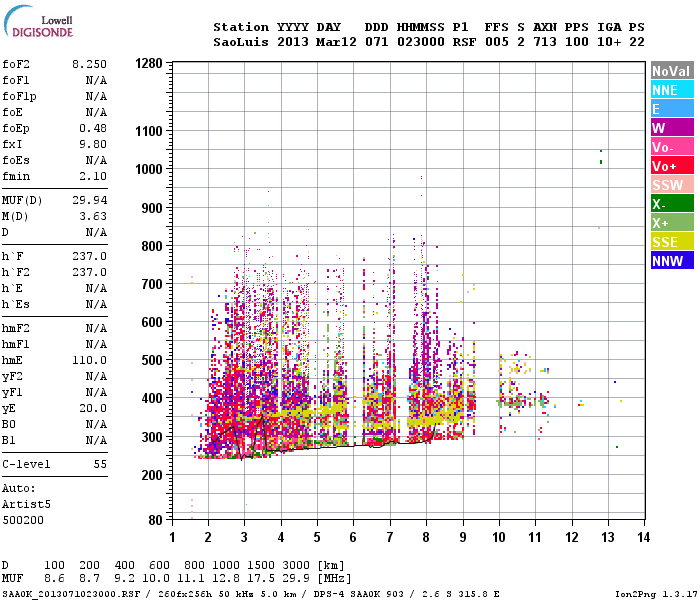Viewport: 700px width, 600px height.
Task: Click the green echo points near 13 MHz top
Action: pos(601,157)
